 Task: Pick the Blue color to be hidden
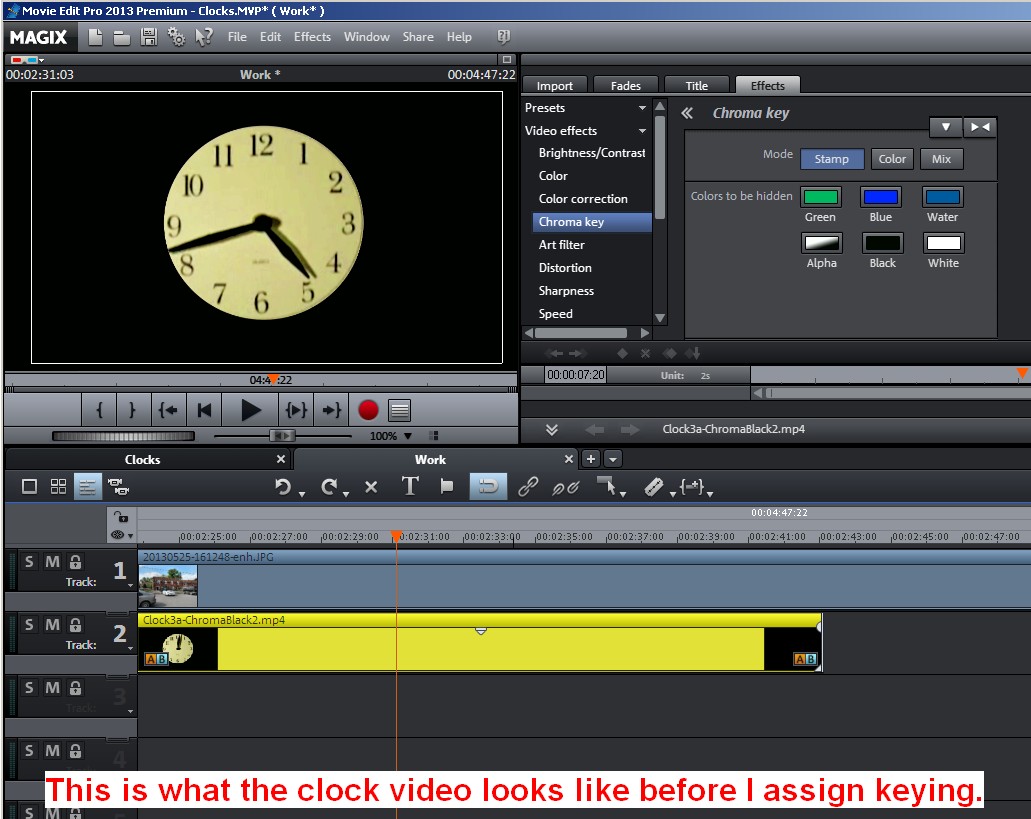pyautogui.click(x=881, y=197)
